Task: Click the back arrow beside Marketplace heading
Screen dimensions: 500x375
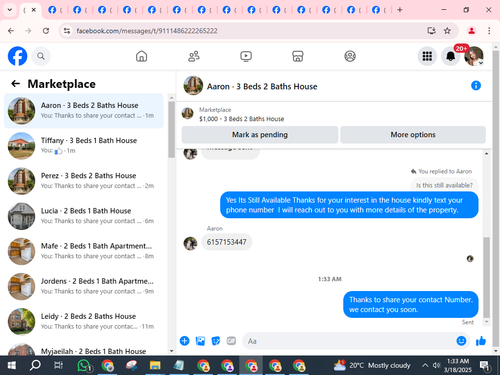Action: 15,84
